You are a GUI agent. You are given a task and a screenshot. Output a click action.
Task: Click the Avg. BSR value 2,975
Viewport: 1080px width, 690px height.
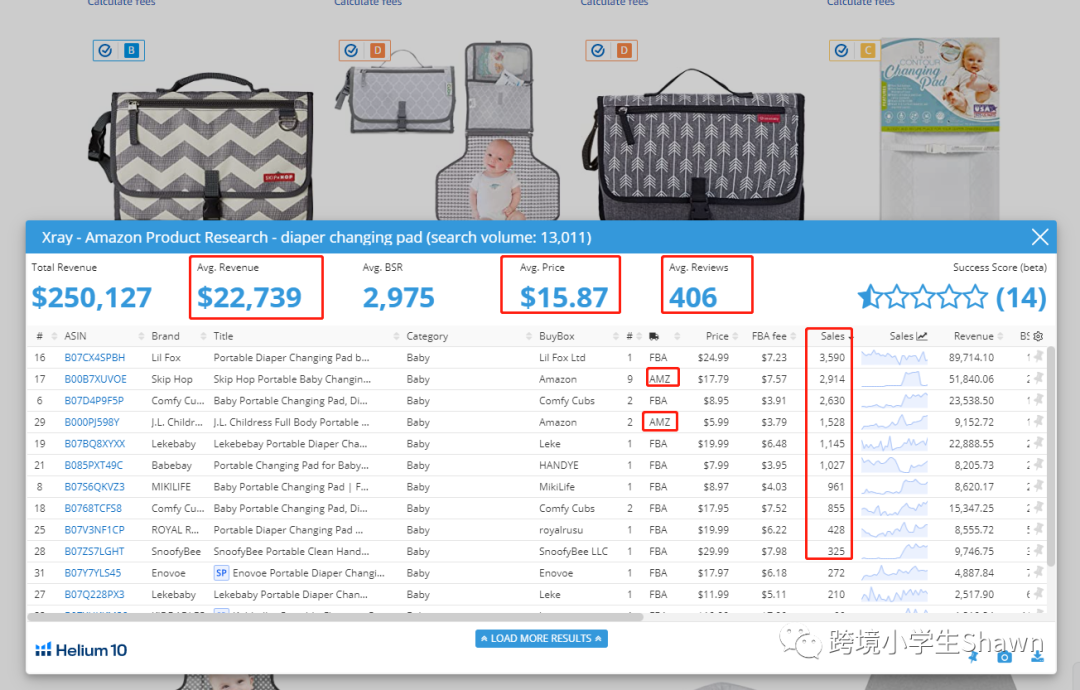pyautogui.click(x=399, y=297)
